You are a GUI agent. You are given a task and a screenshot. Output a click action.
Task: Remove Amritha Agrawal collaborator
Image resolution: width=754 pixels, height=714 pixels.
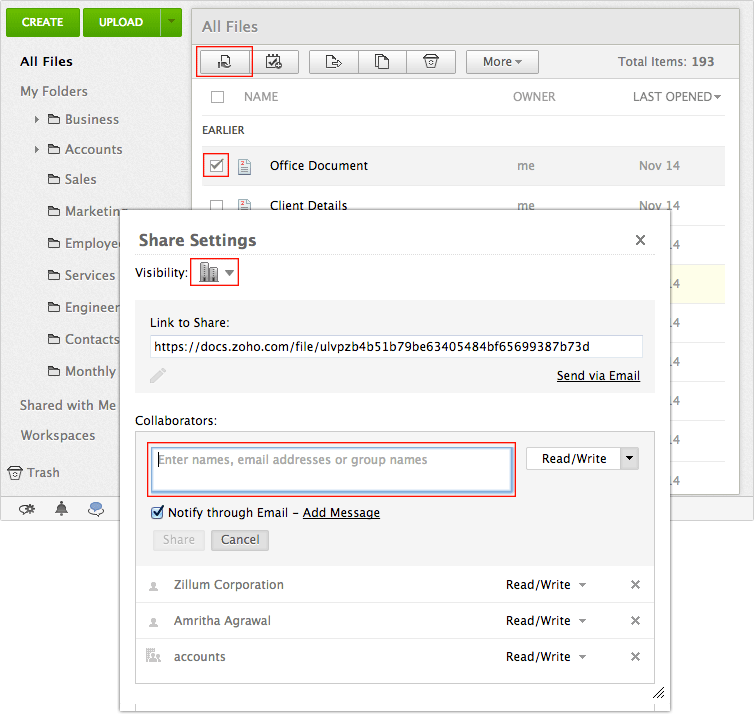(635, 621)
